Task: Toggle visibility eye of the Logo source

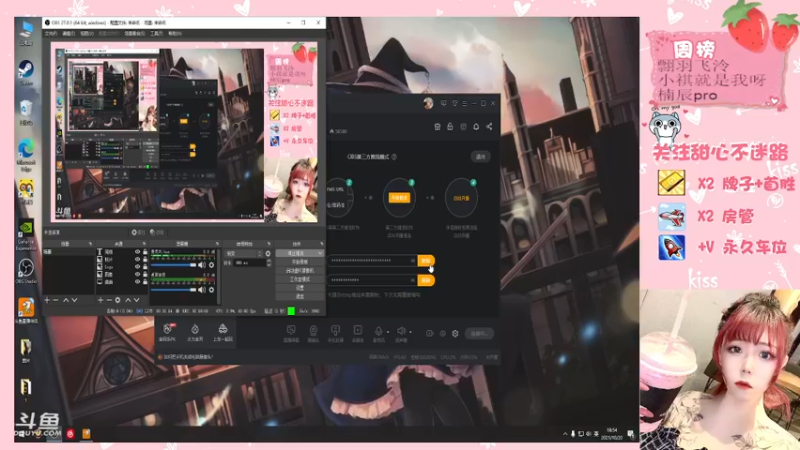Action: [137, 267]
